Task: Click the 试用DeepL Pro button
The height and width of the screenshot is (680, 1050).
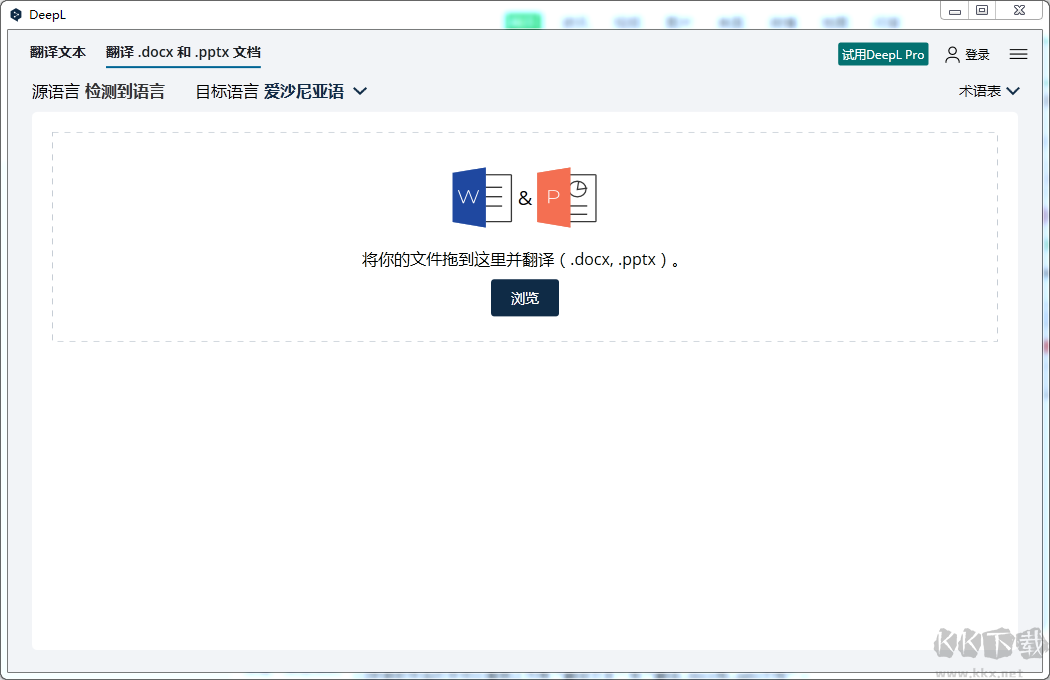Action: click(x=883, y=55)
